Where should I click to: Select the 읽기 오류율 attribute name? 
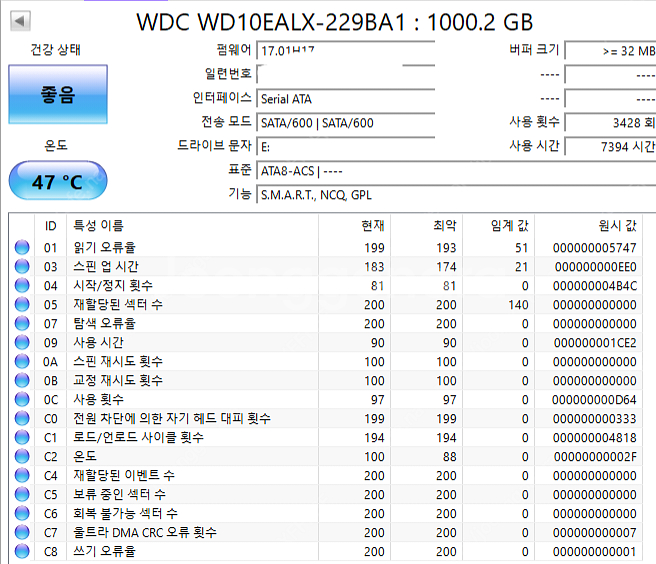[105, 247]
